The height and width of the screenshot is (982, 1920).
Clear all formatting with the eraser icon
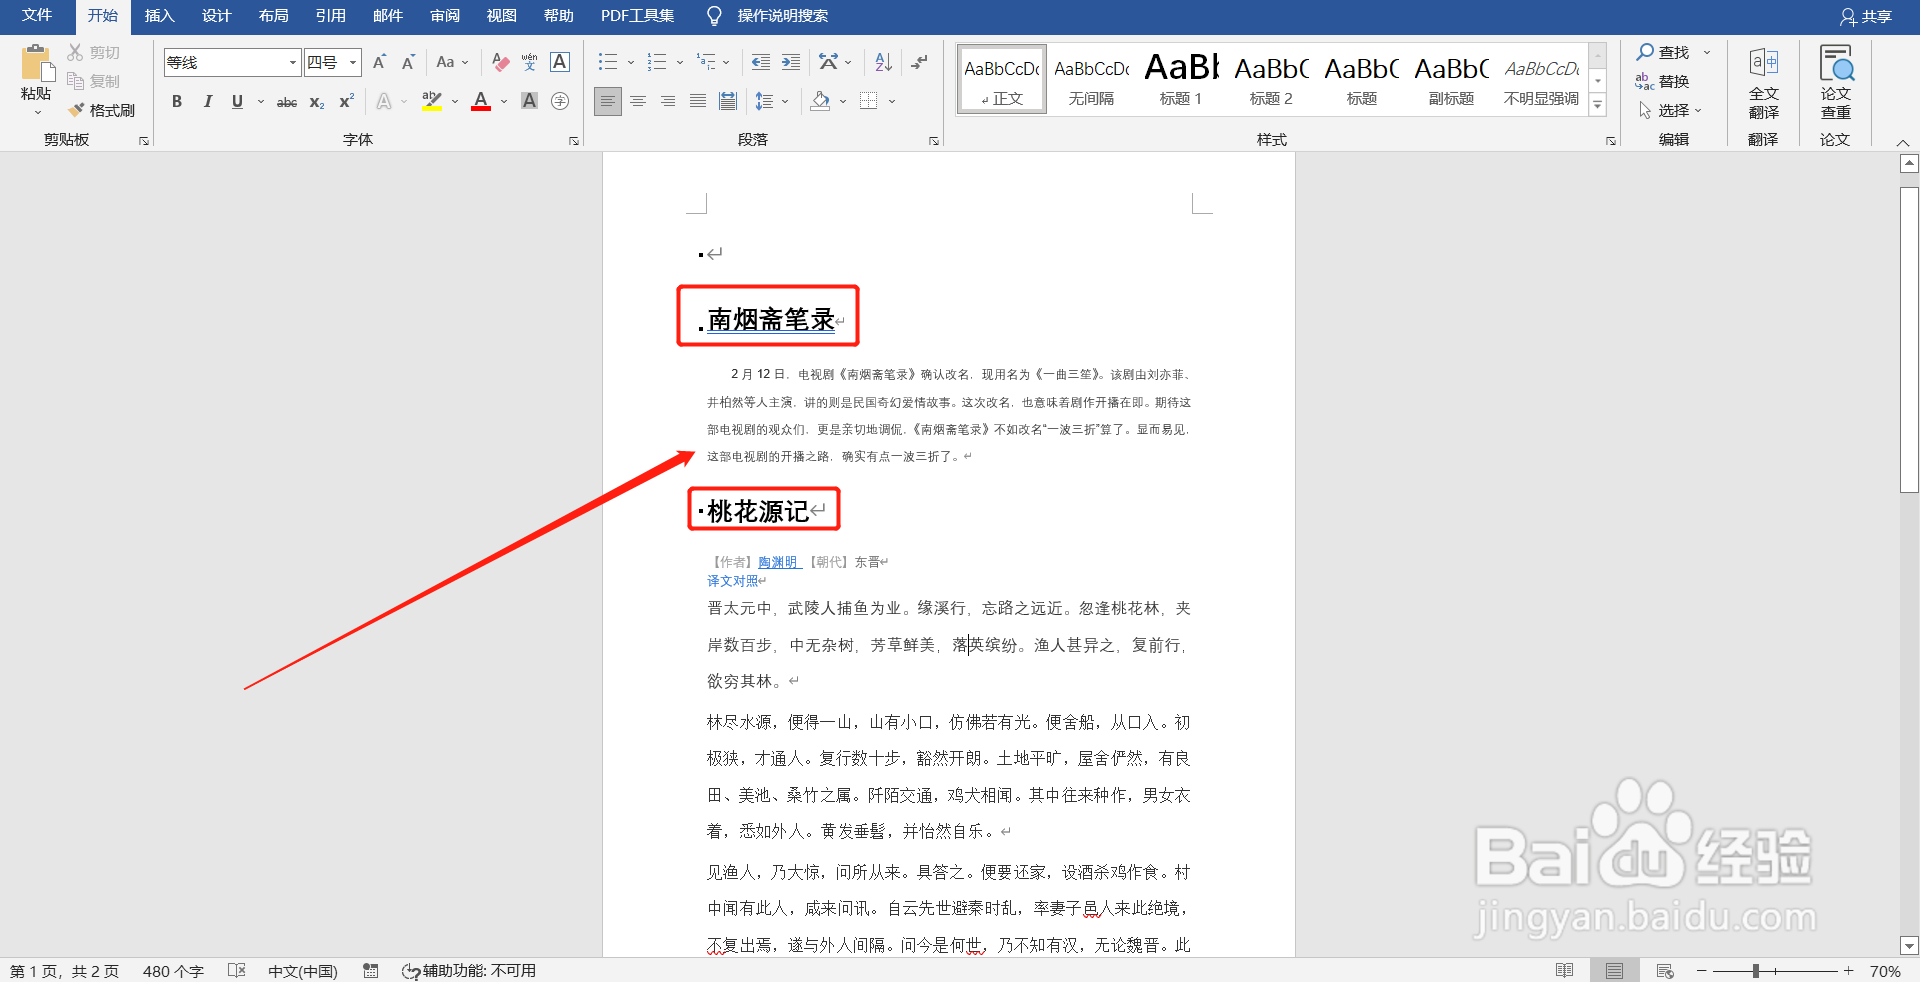[499, 62]
